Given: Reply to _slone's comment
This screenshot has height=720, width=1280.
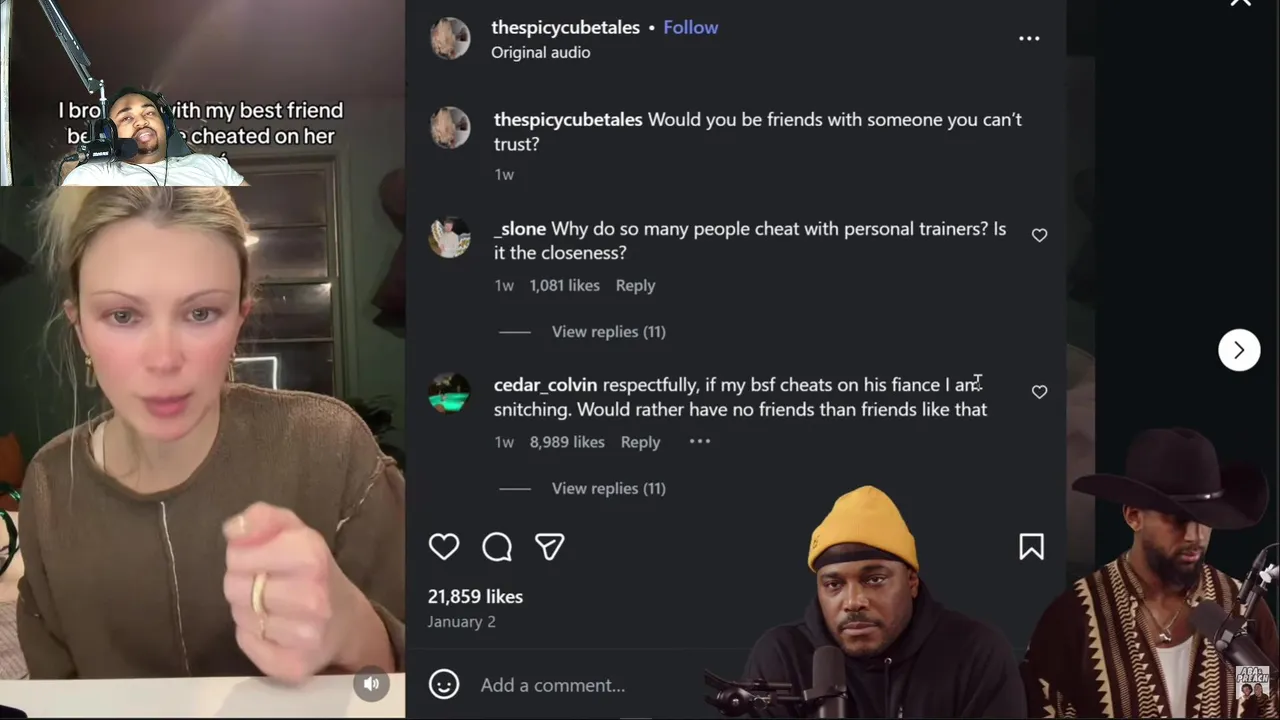Looking at the screenshot, I should coord(635,285).
